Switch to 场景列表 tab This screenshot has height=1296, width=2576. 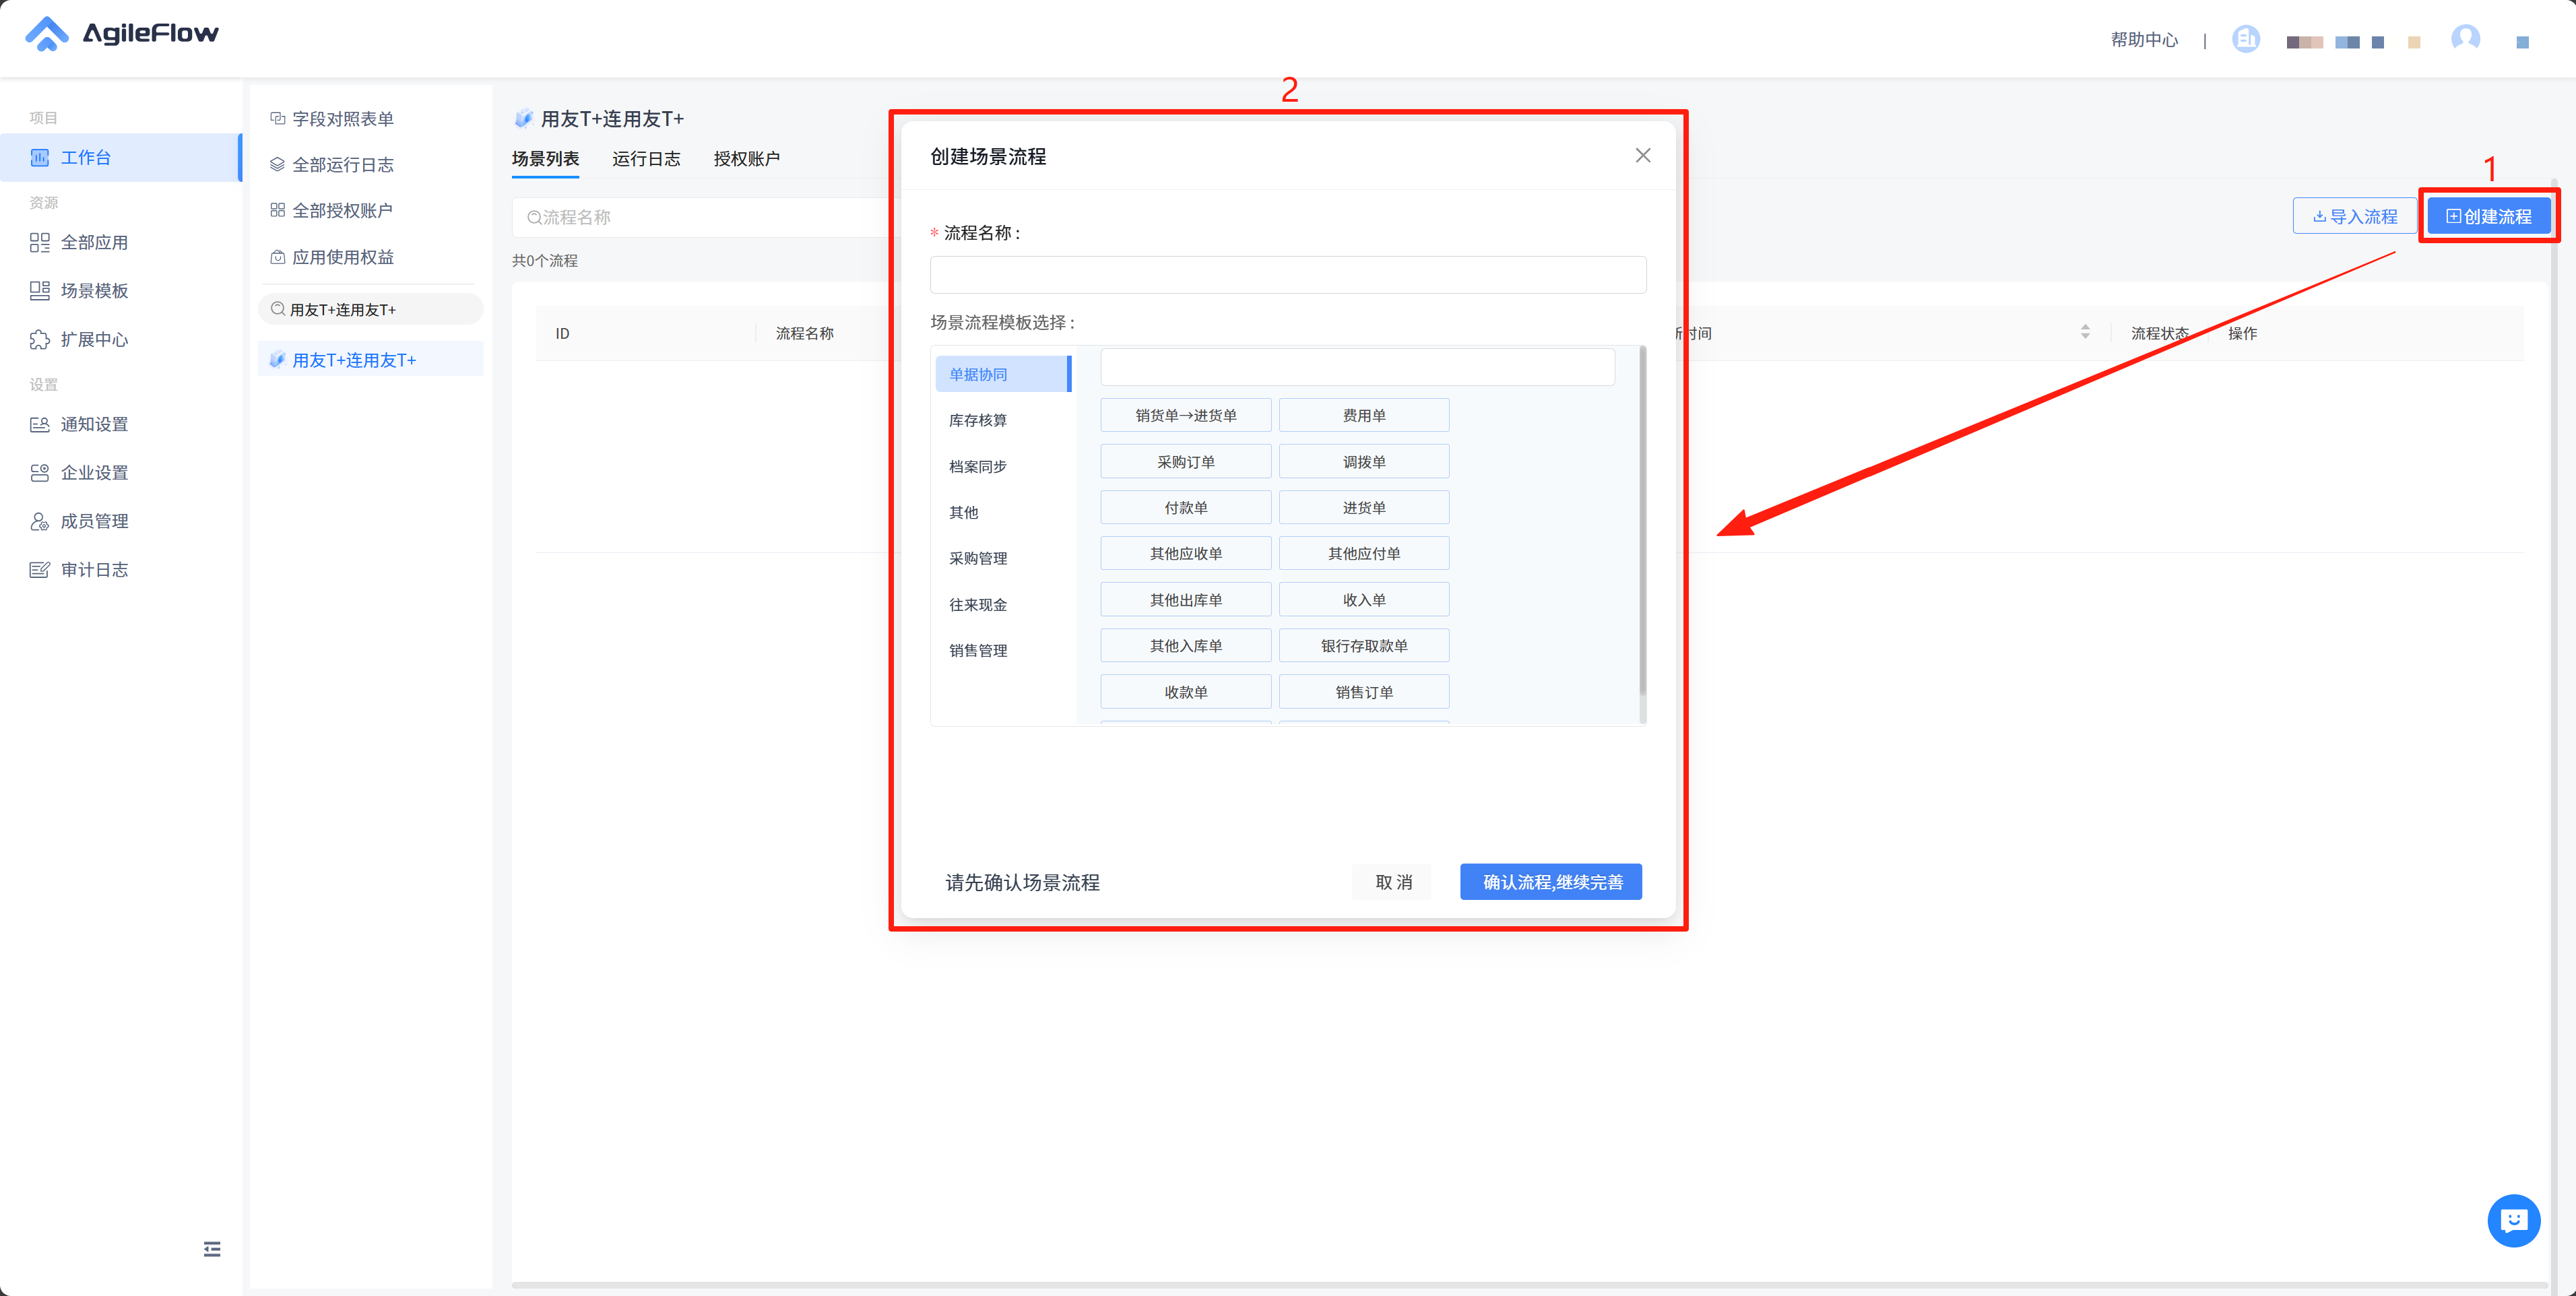click(x=545, y=158)
